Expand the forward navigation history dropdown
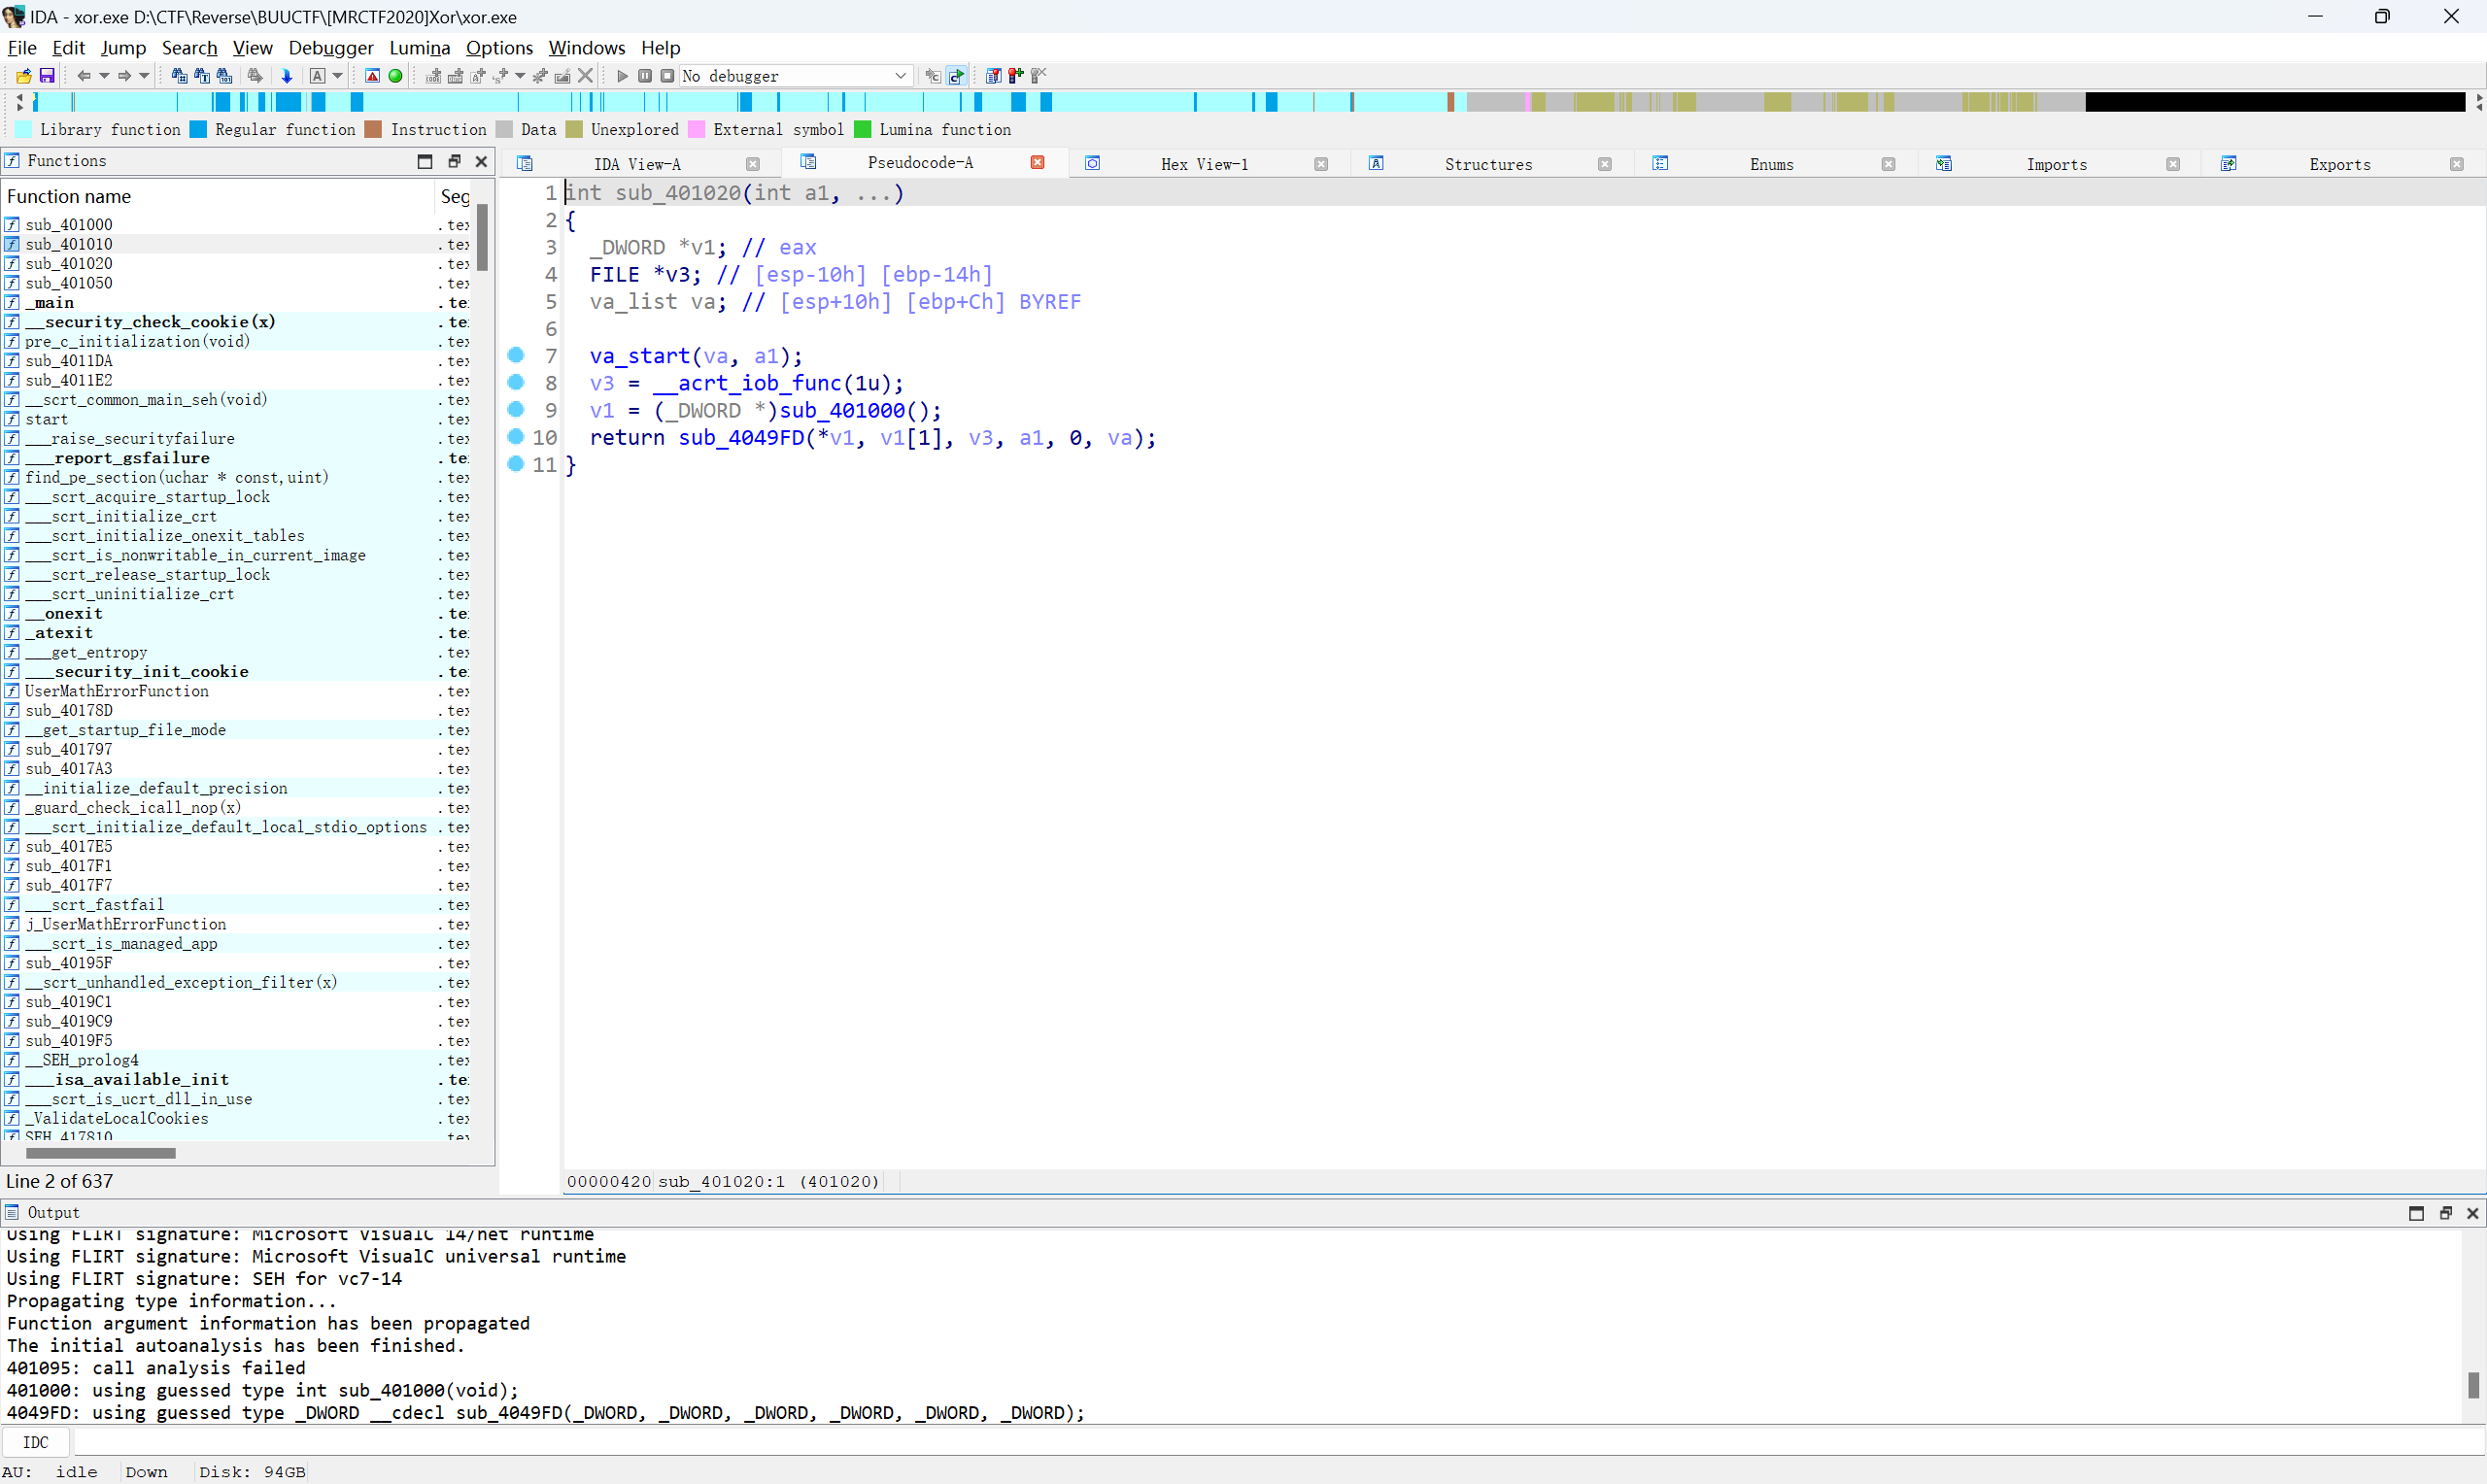The image size is (2487, 1484). 144,76
